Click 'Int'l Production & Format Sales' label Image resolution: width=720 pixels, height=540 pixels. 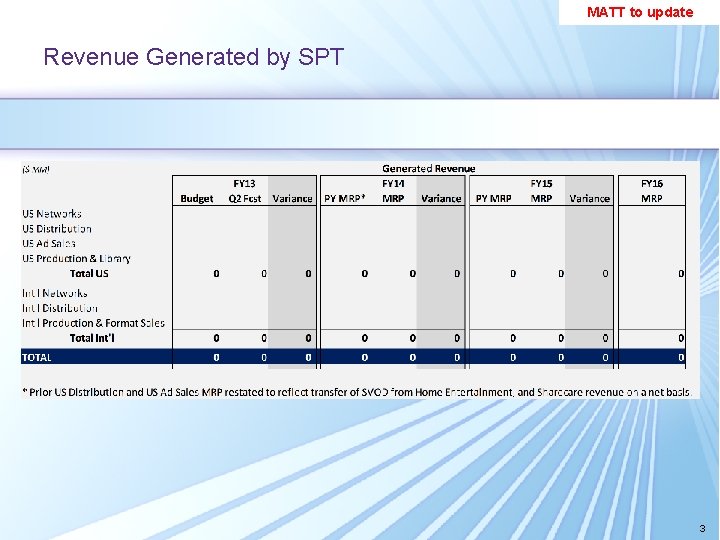point(93,323)
